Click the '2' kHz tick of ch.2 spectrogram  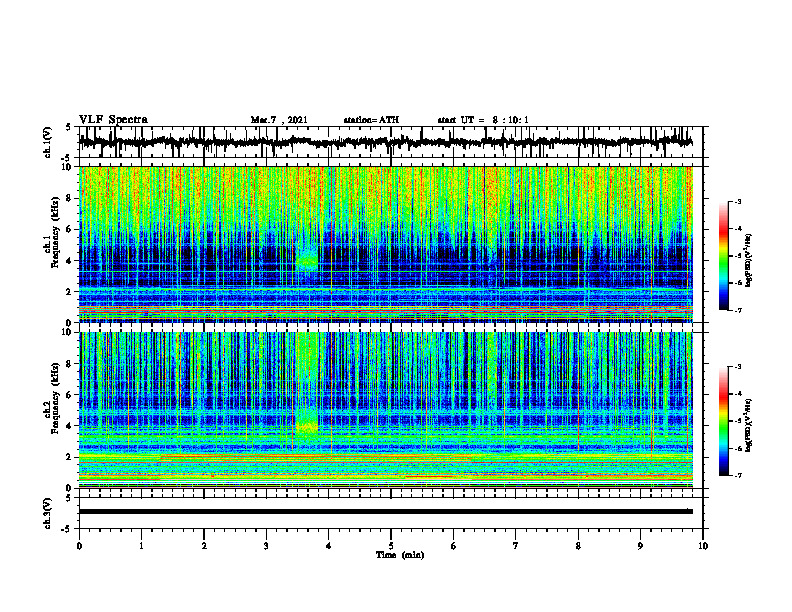[70, 457]
